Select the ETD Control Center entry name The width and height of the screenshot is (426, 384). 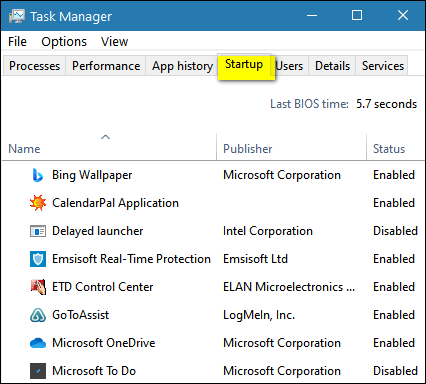[x=103, y=287]
